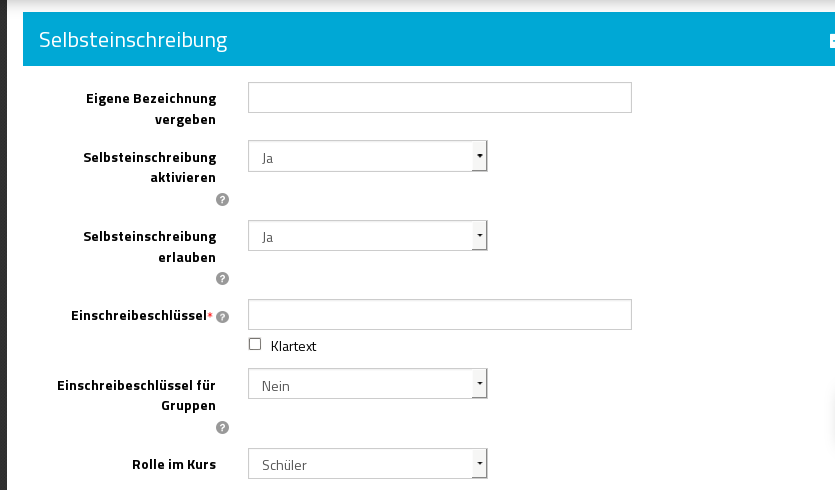Open Rolle im Kurs dropdown showing Schüler
This screenshot has height=490, width=835.
[x=367, y=464]
